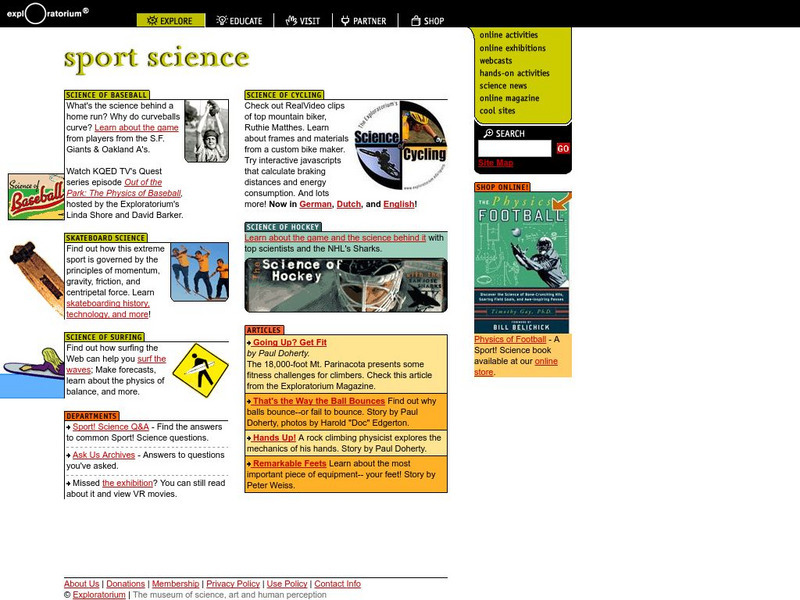Open the Remarkable Feets article
The width and height of the screenshot is (800, 600).
[x=289, y=463]
